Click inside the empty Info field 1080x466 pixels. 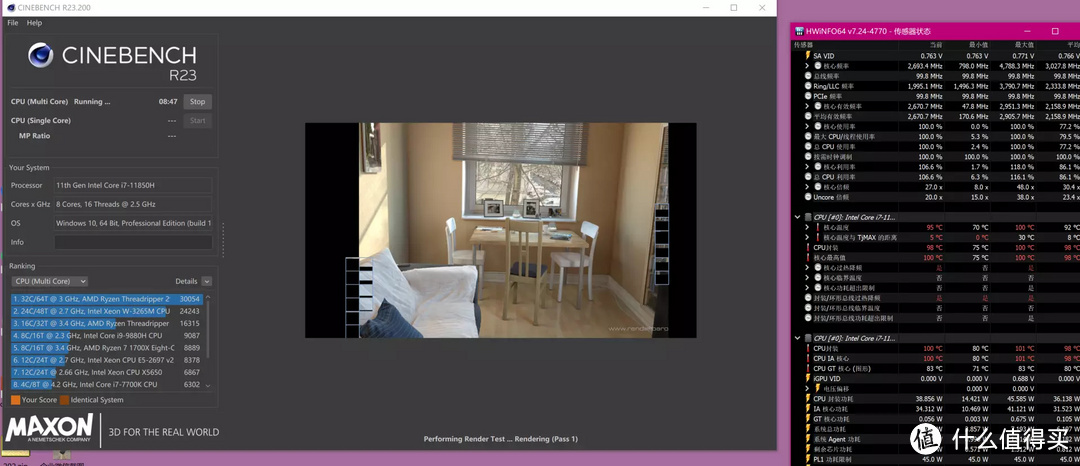pyautogui.click(x=133, y=242)
